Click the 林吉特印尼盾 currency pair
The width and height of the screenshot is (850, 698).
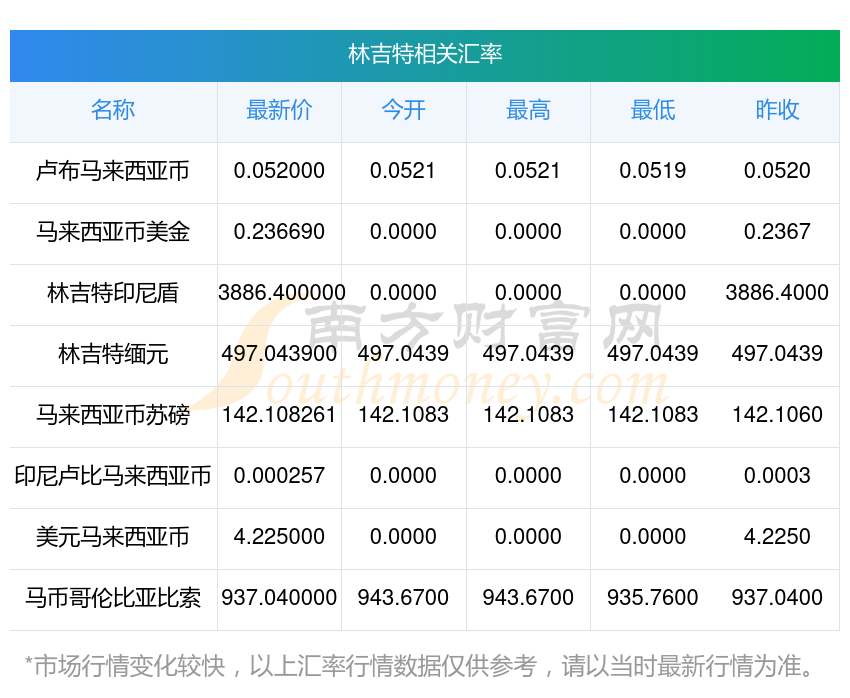113,293
